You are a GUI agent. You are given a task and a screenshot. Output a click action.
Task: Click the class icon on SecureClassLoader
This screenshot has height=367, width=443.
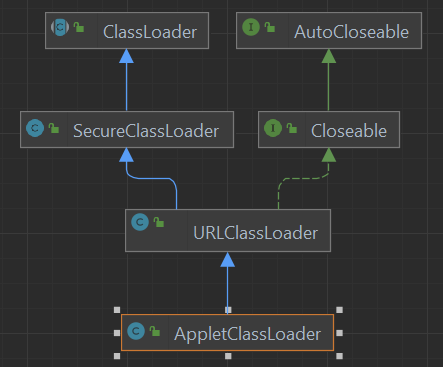[35, 128]
